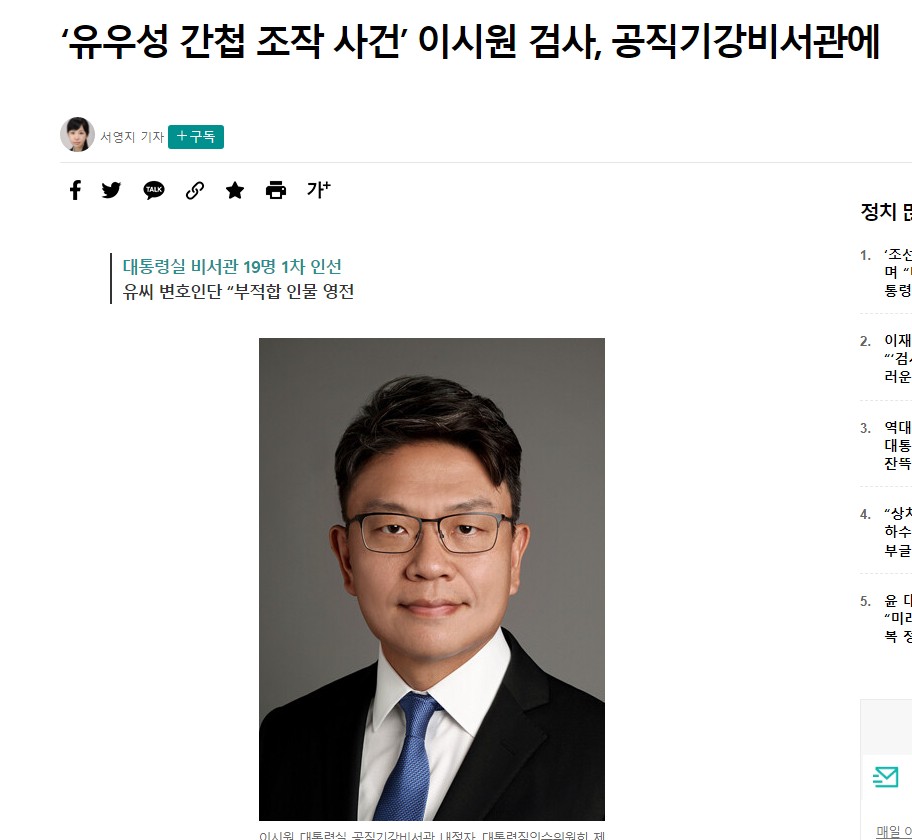Open reporter 서영지 기자 profile link
The height and width of the screenshot is (840, 912).
click(132, 137)
